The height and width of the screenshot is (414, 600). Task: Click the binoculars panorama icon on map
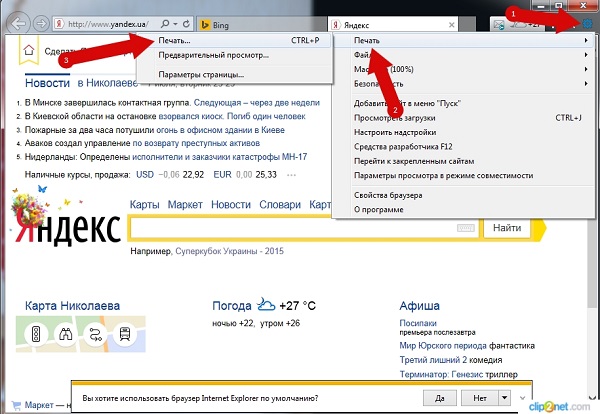click(x=67, y=334)
